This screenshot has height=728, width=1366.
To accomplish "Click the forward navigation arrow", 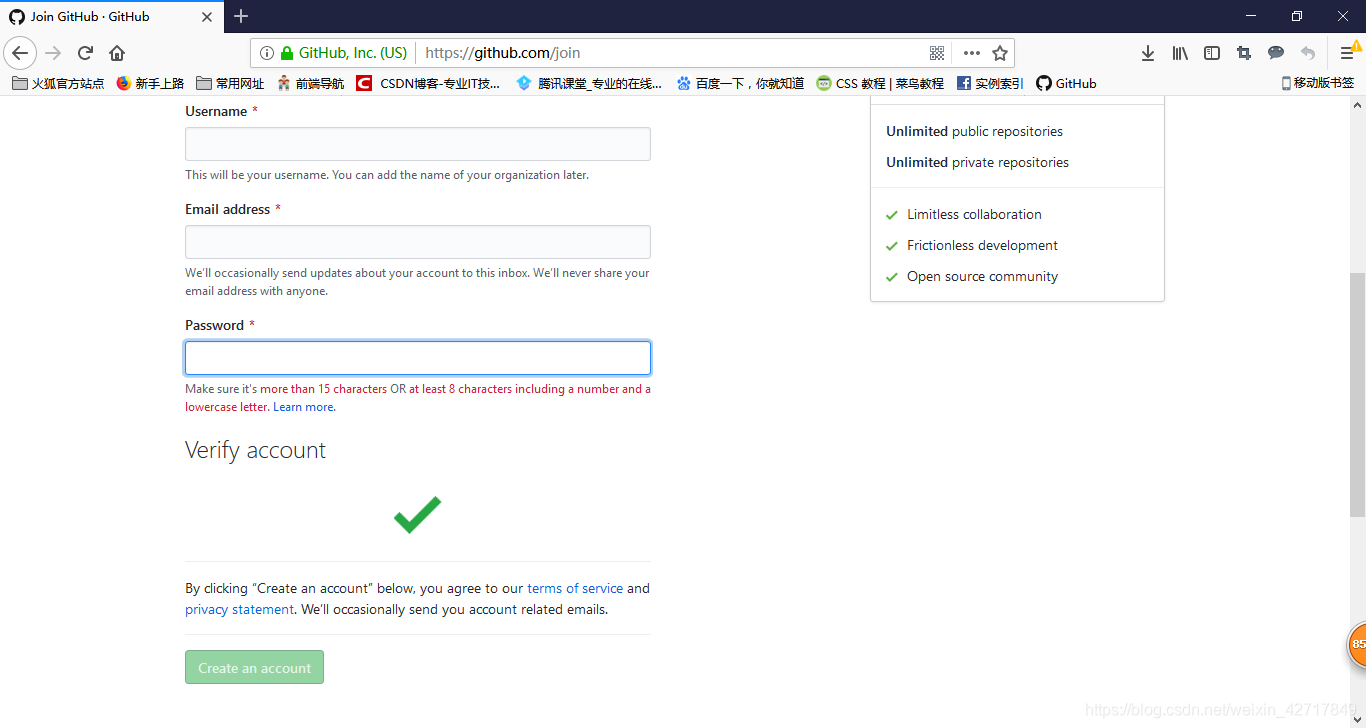I will point(53,53).
